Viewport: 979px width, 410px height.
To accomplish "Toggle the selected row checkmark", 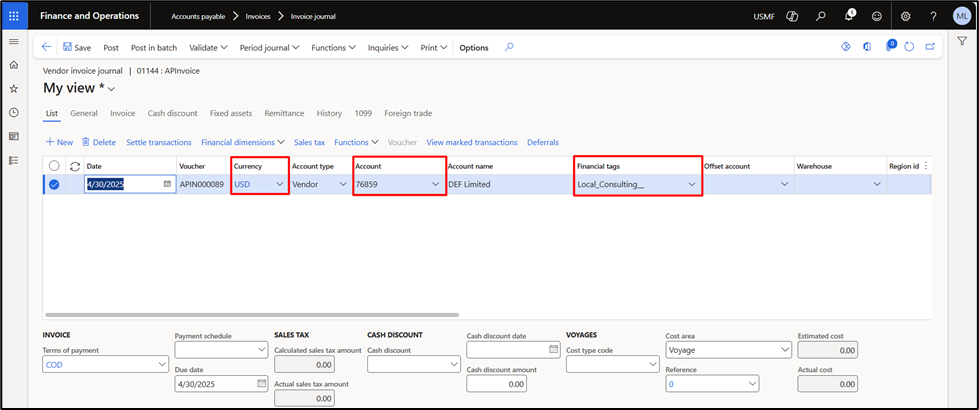I will 54,184.
